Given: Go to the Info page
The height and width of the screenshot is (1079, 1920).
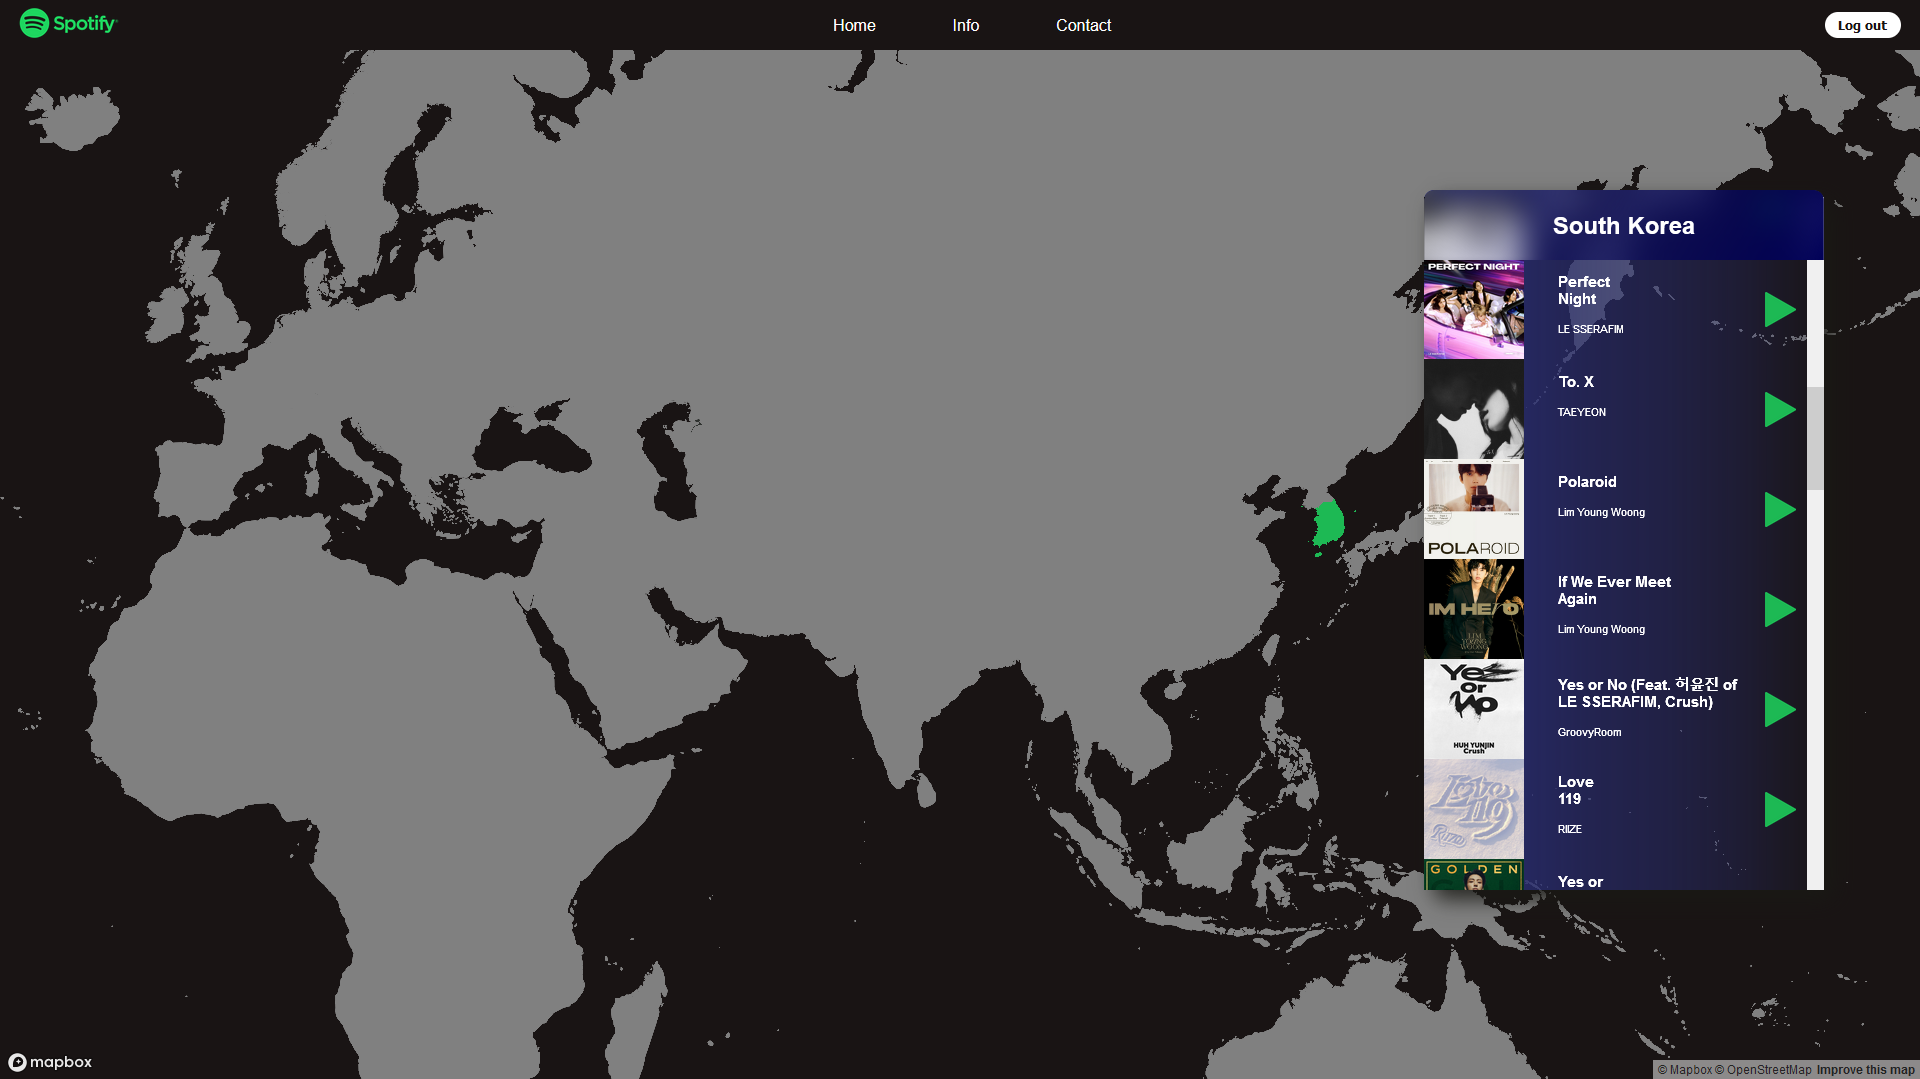Looking at the screenshot, I should pyautogui.click(x=965, y=25).
